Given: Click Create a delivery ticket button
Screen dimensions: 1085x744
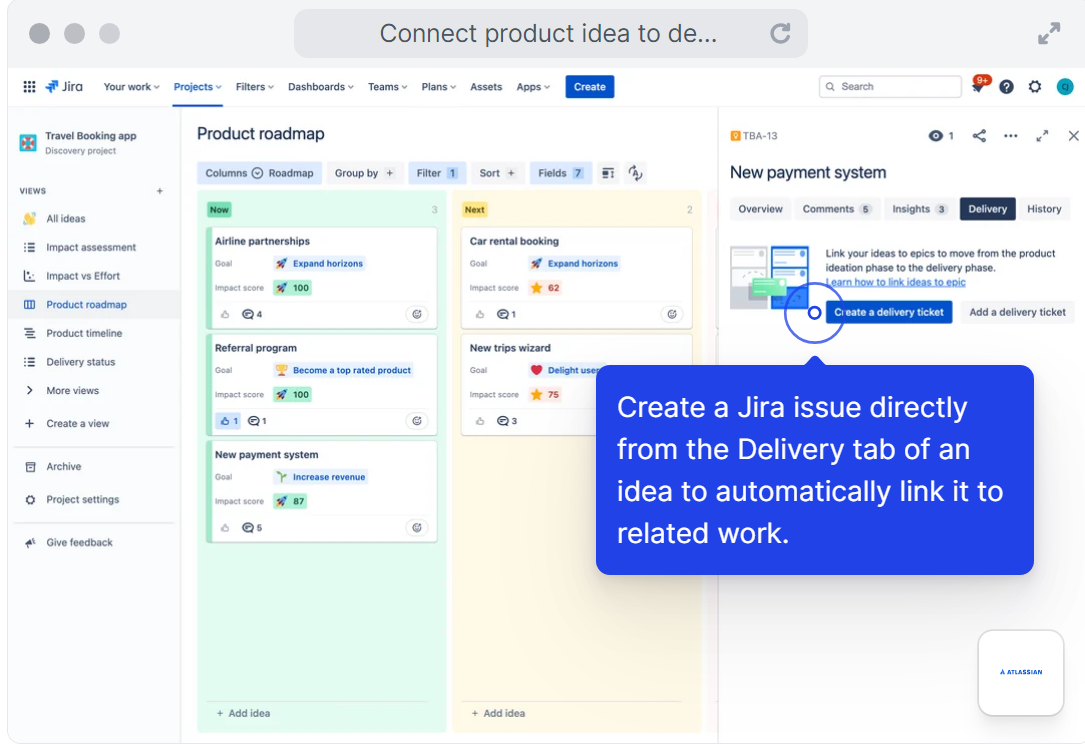Looking at the screenshot, I should click(888, 312).
